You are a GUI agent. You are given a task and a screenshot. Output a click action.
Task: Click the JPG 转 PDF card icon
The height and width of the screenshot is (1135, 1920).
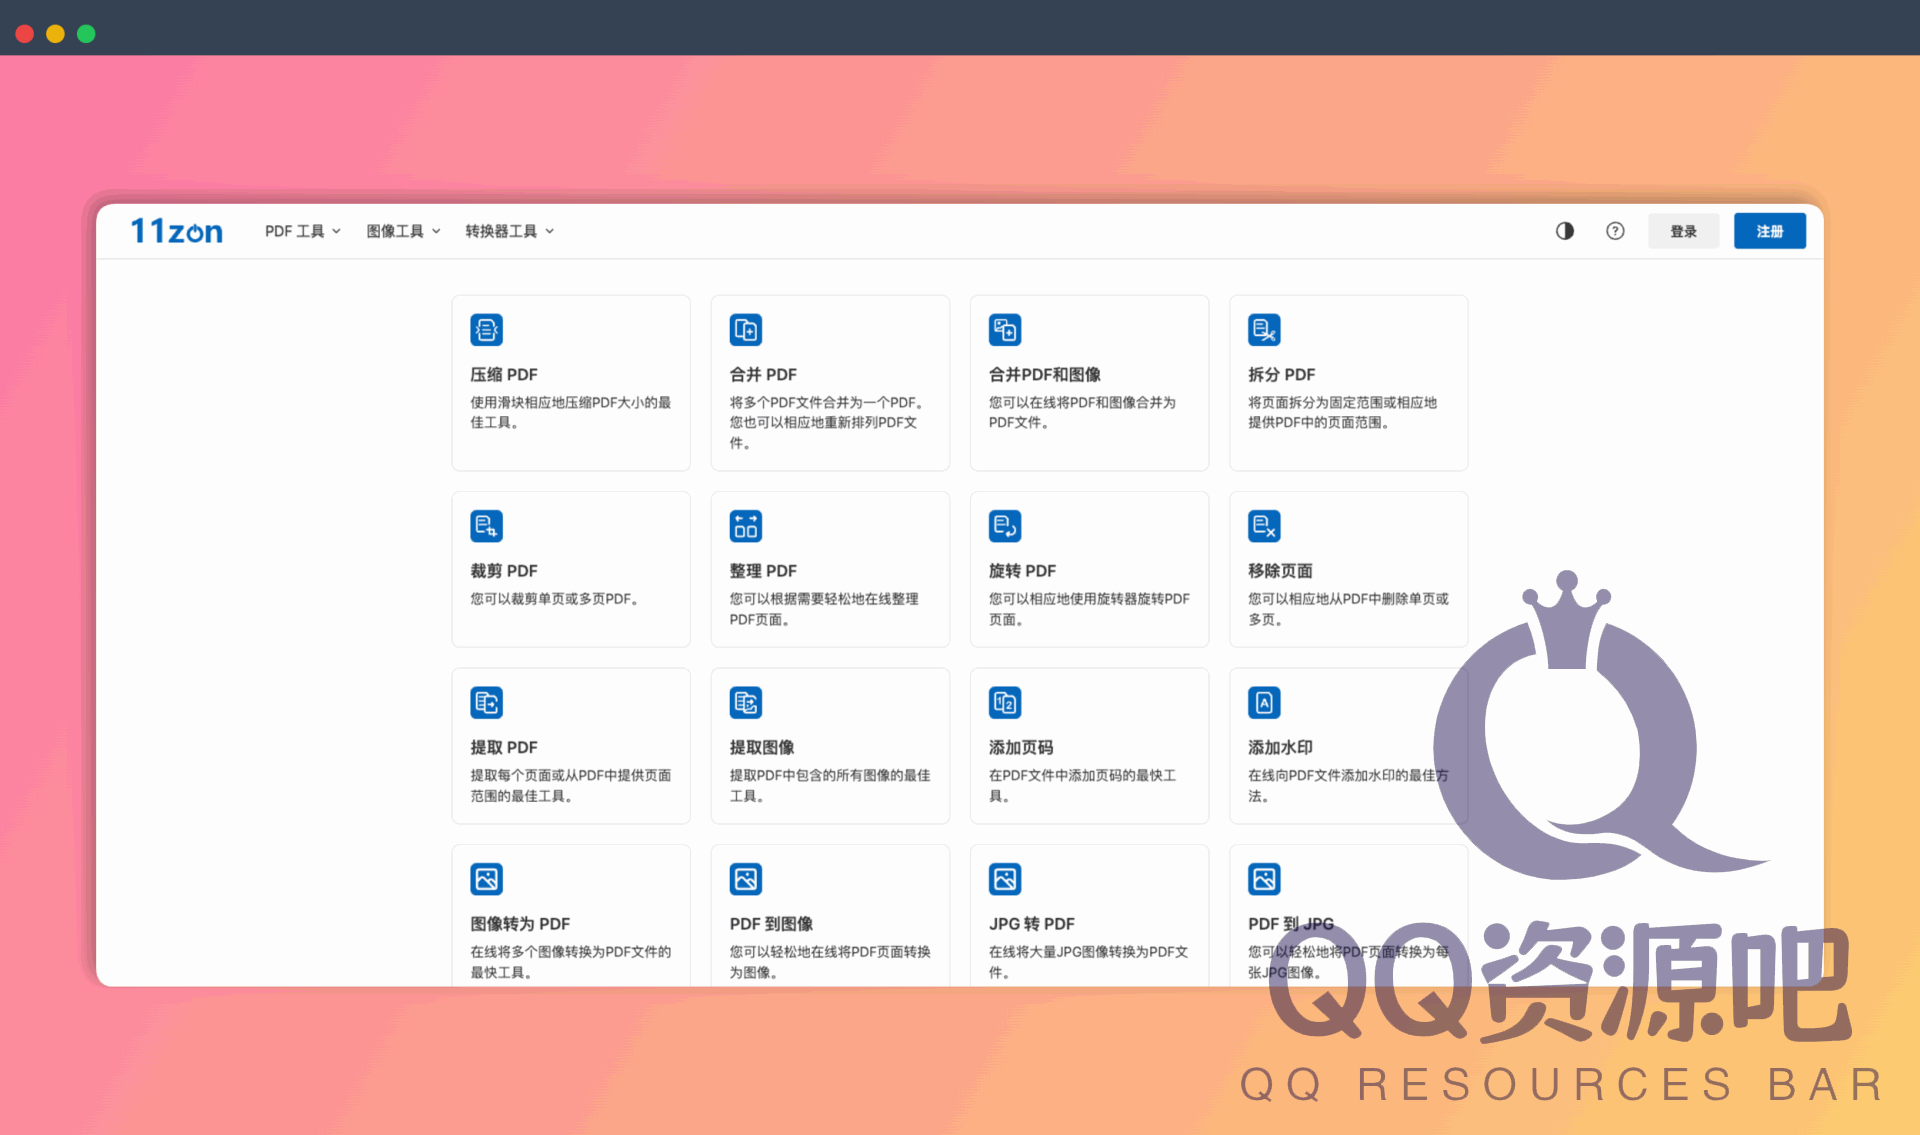click(1005, 878)
